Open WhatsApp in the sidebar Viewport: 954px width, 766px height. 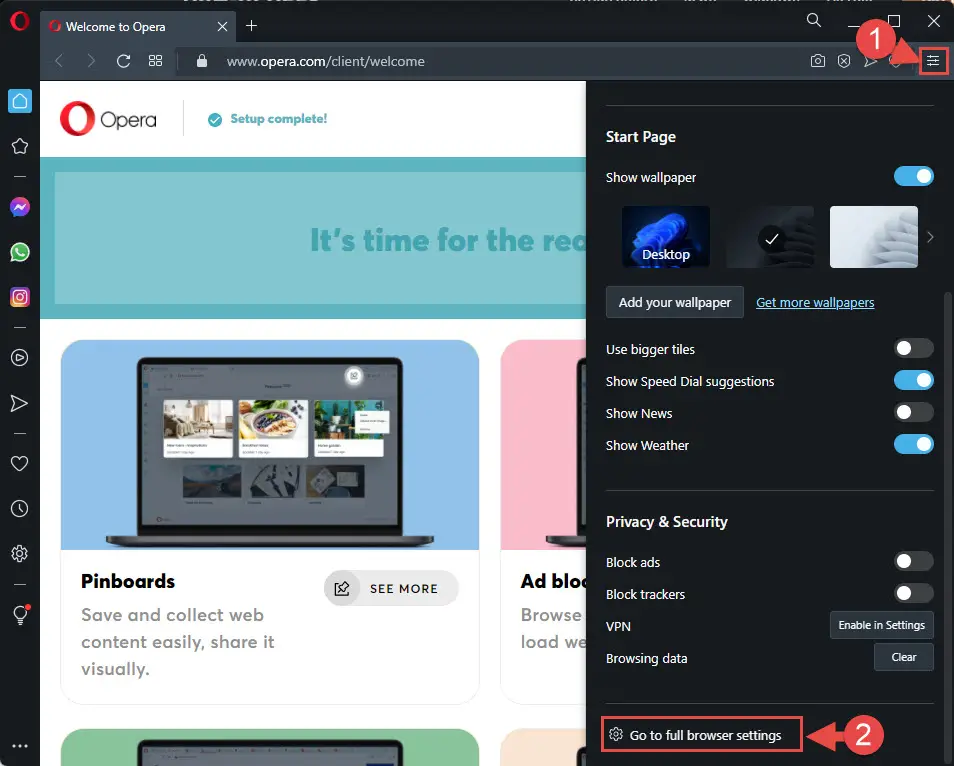(19, 252)
